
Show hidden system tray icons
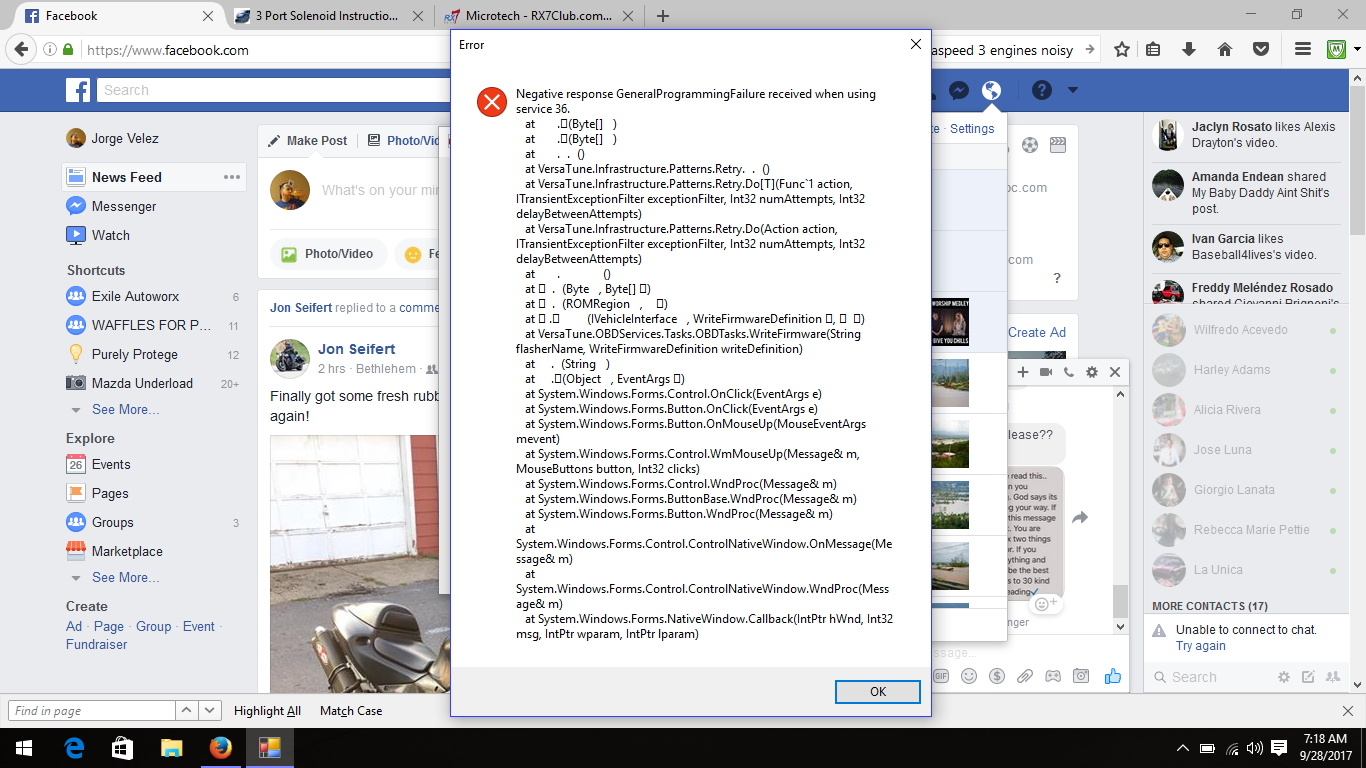(x=1183, y=748)
